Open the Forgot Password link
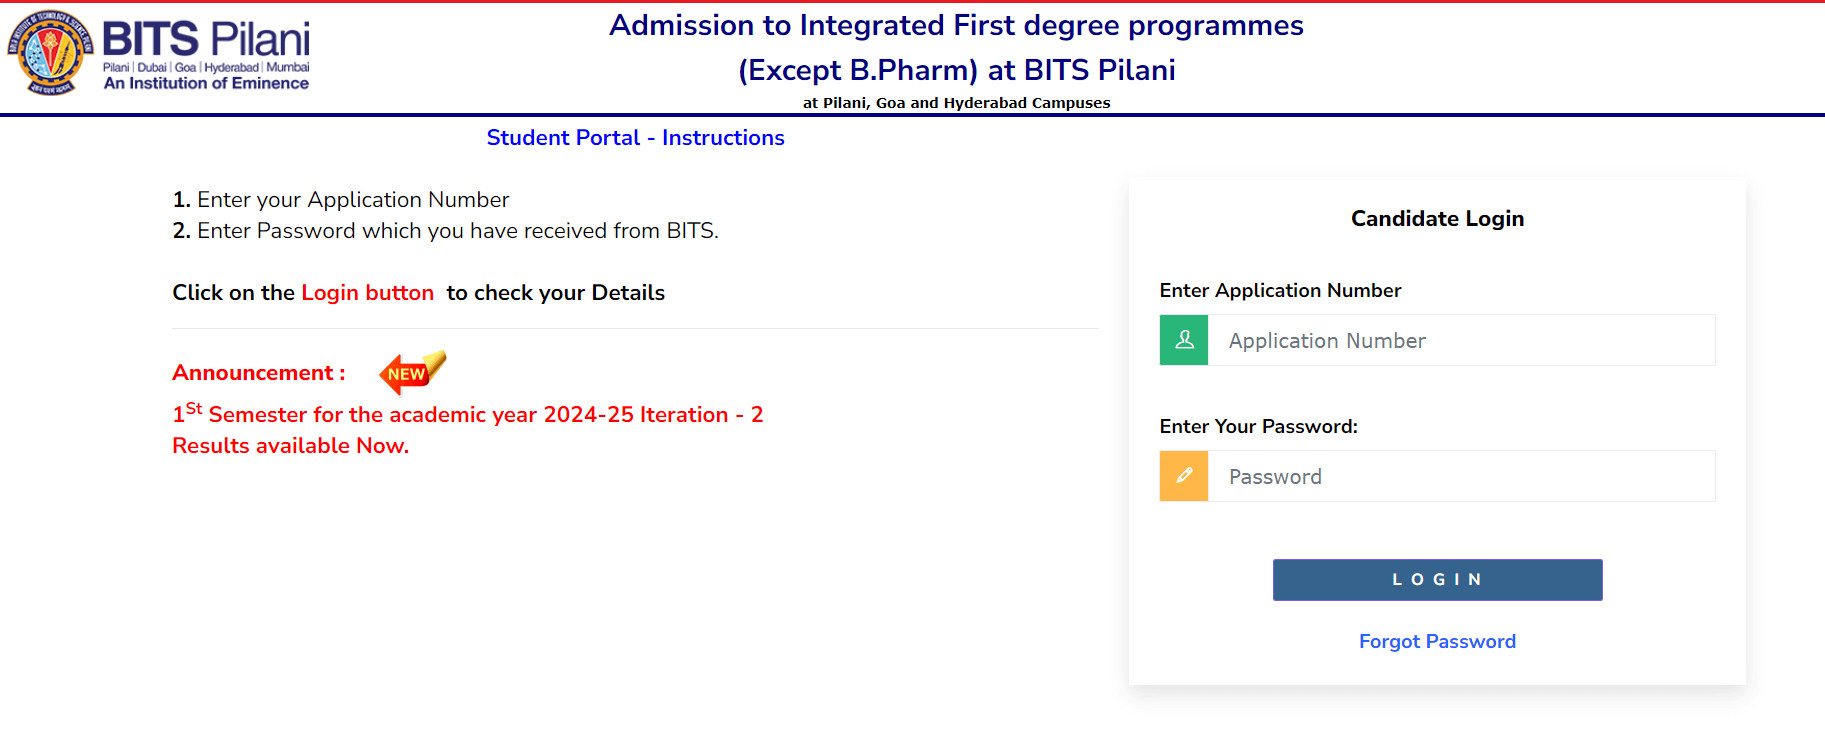 [x=1437, y=641]
